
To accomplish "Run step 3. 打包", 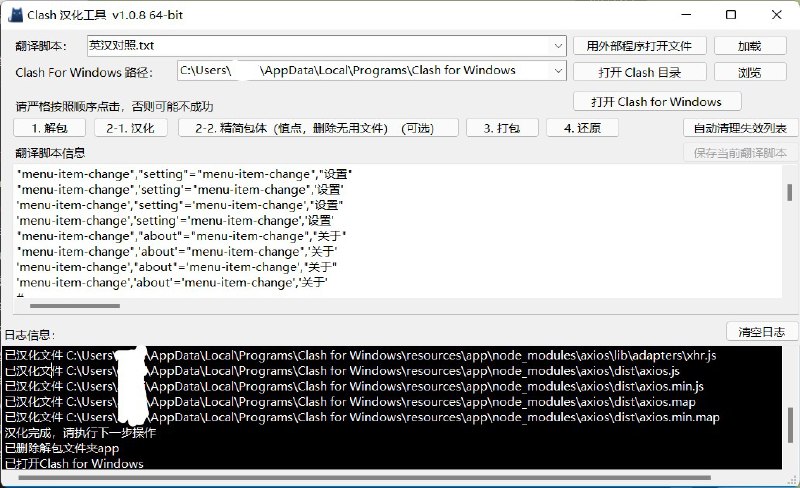I will pyautogui.click(x=502, y=128).
